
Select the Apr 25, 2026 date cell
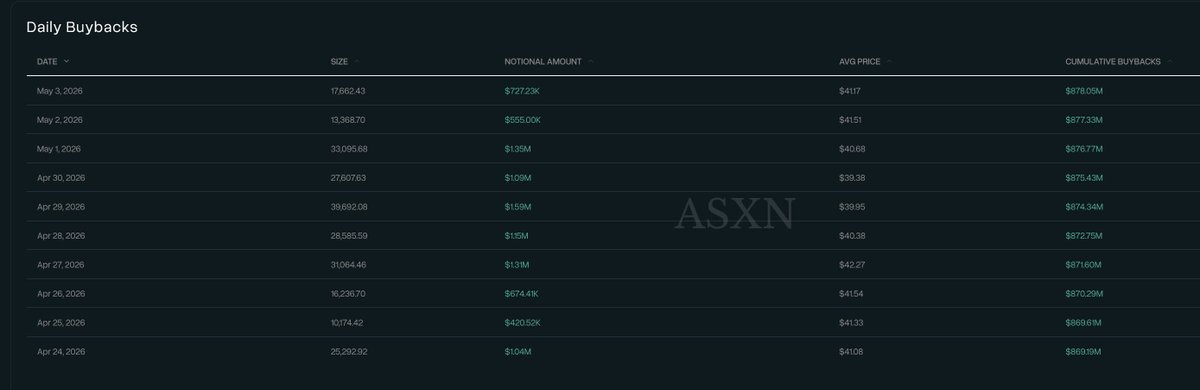(x=62, y=323)
